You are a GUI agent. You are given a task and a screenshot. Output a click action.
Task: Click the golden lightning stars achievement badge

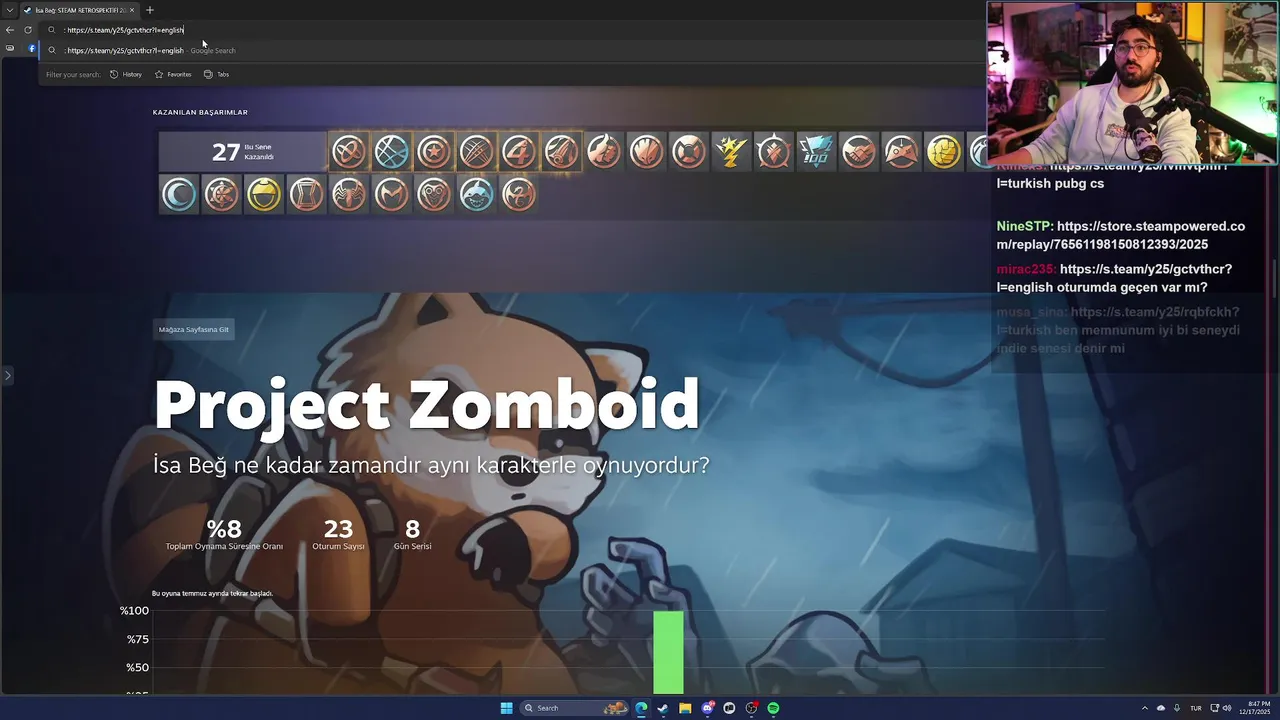point(731,152)
